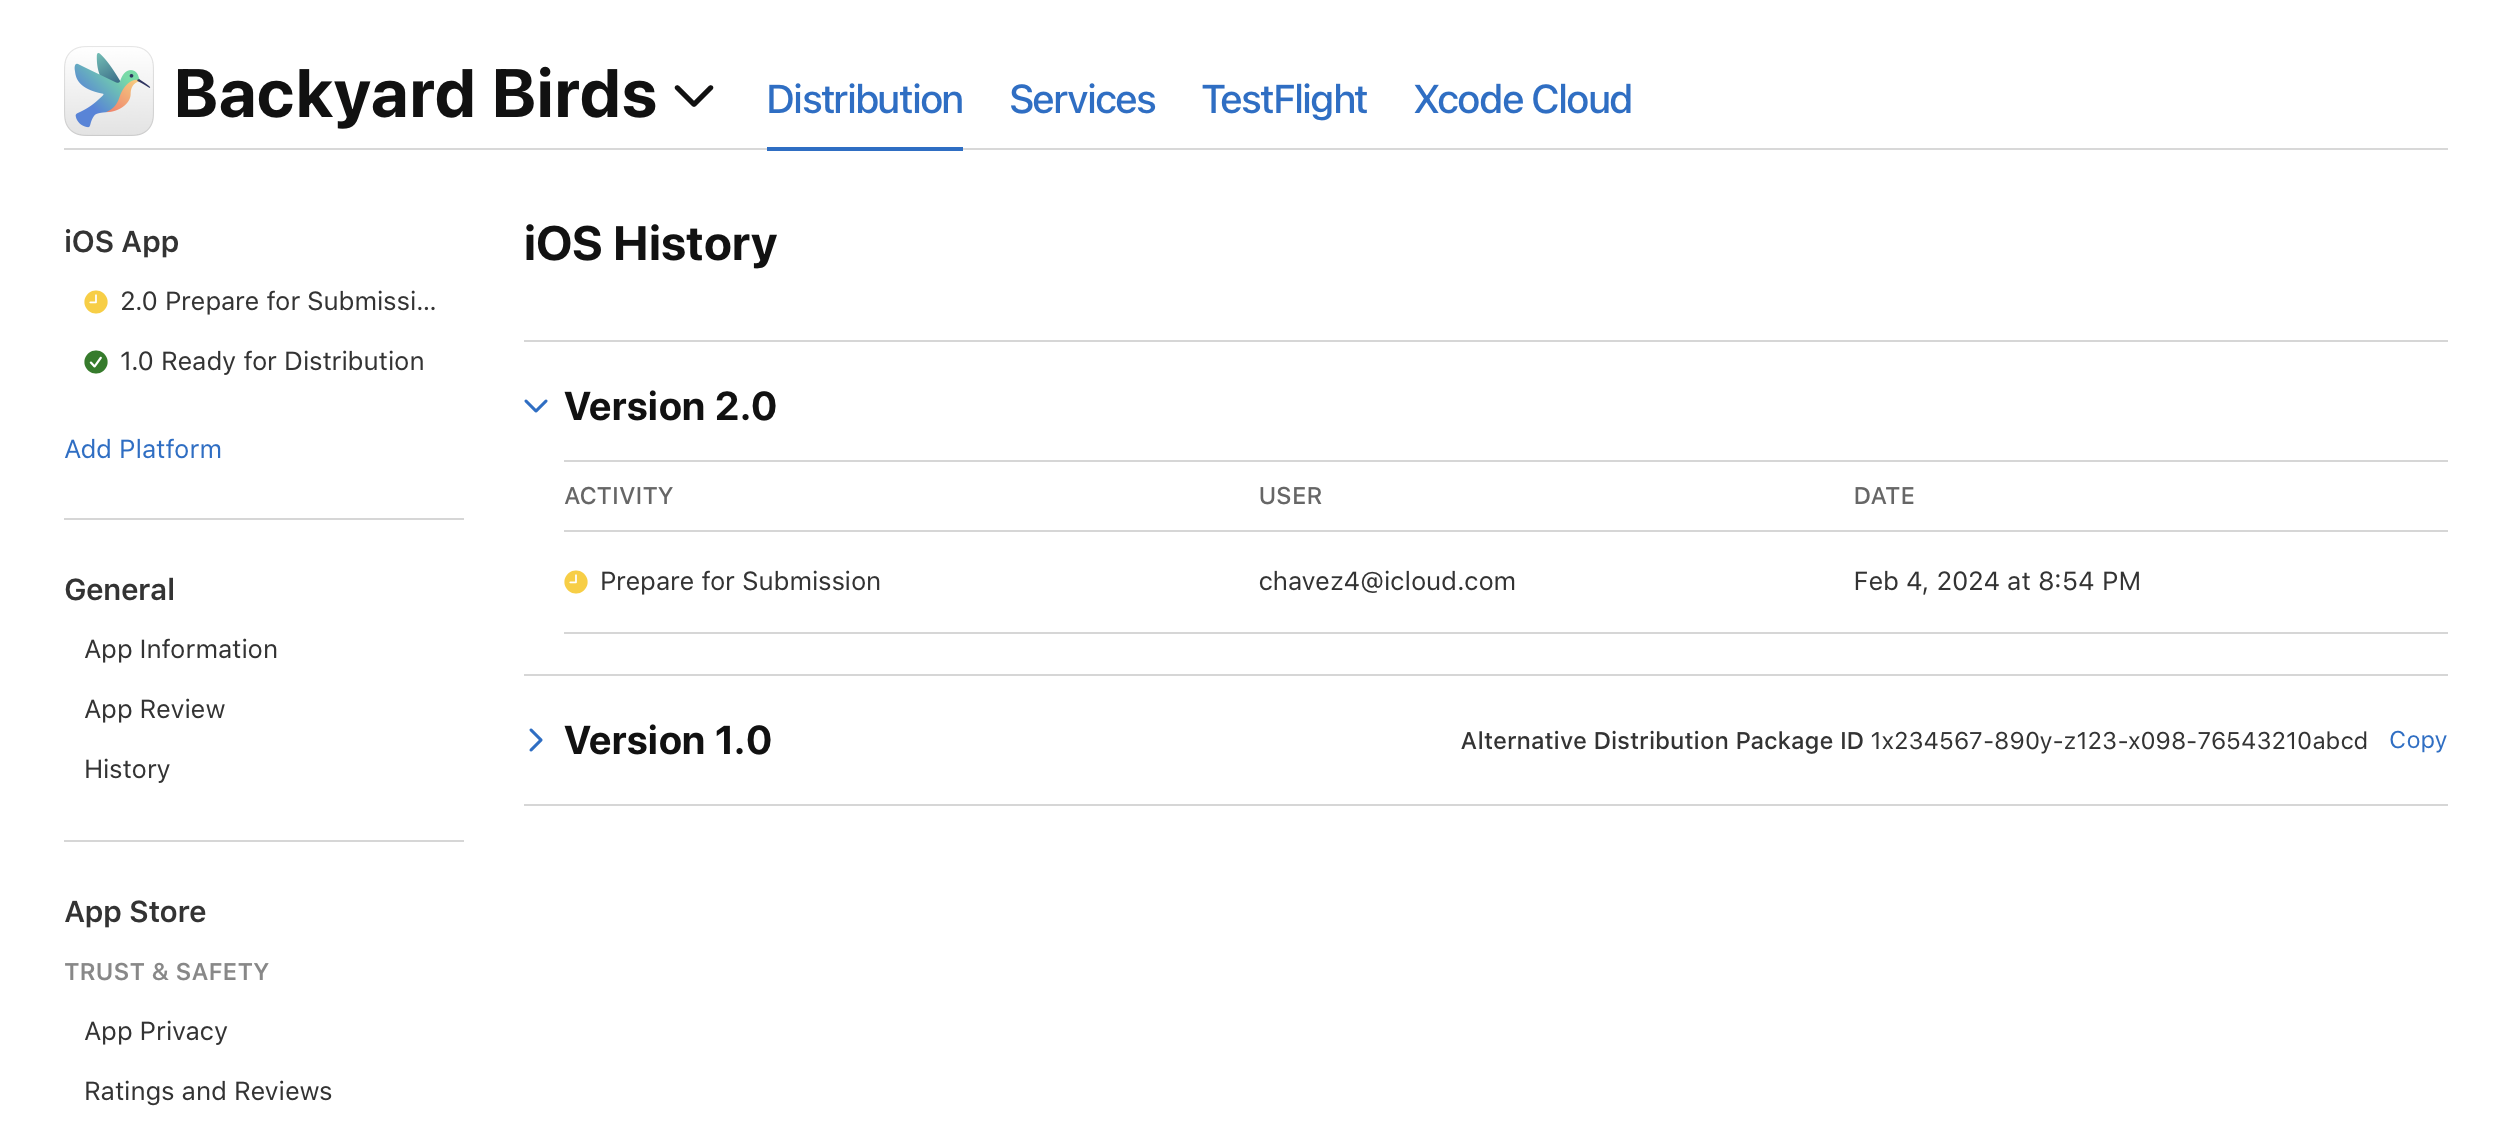Open App Information settings

[181, 647]
